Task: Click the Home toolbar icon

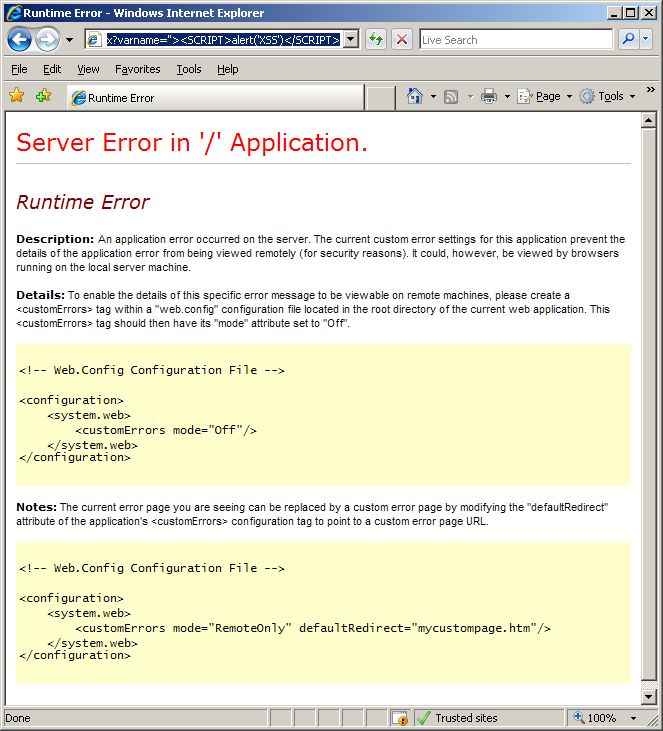Action: [414, 97]
